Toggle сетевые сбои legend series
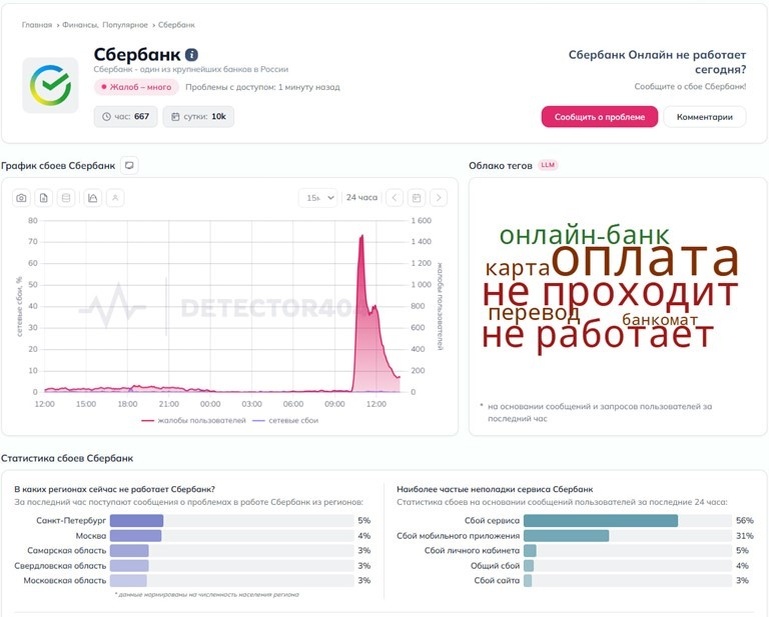Image resolution: width=769 pixels, height=617 pixels. [x=285, y=420]
